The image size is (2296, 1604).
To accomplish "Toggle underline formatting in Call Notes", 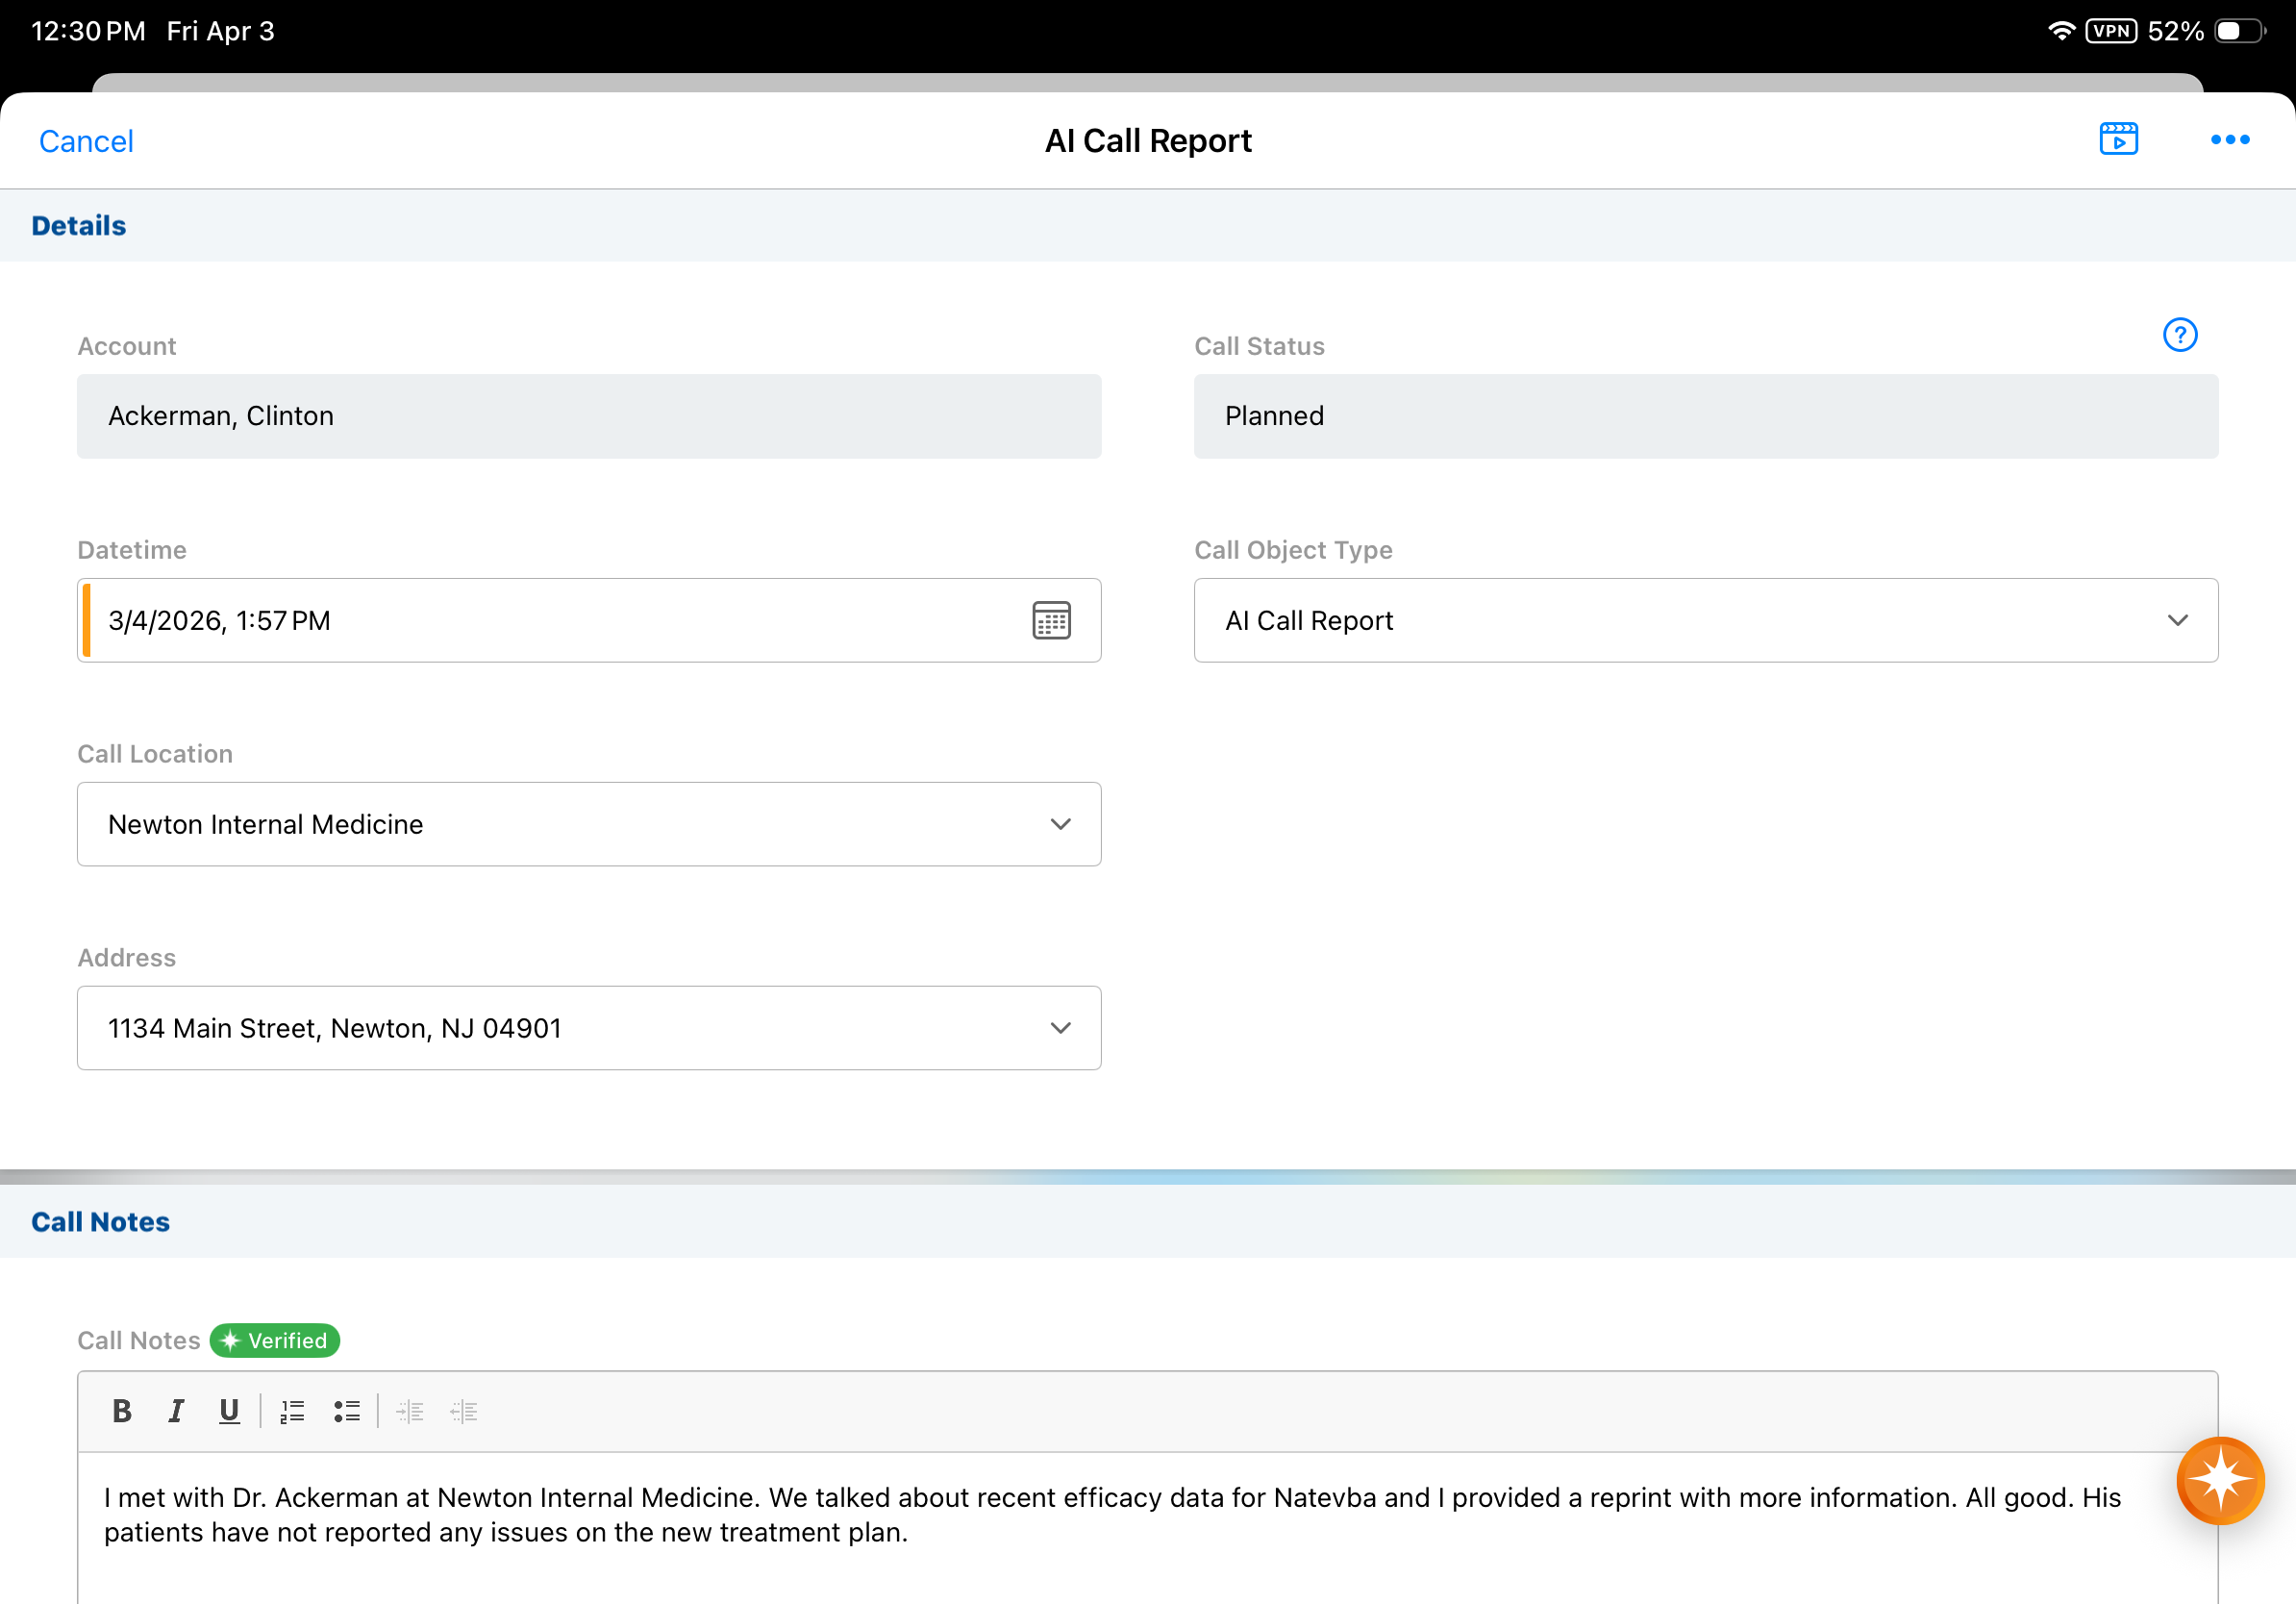I will 229,1411.
